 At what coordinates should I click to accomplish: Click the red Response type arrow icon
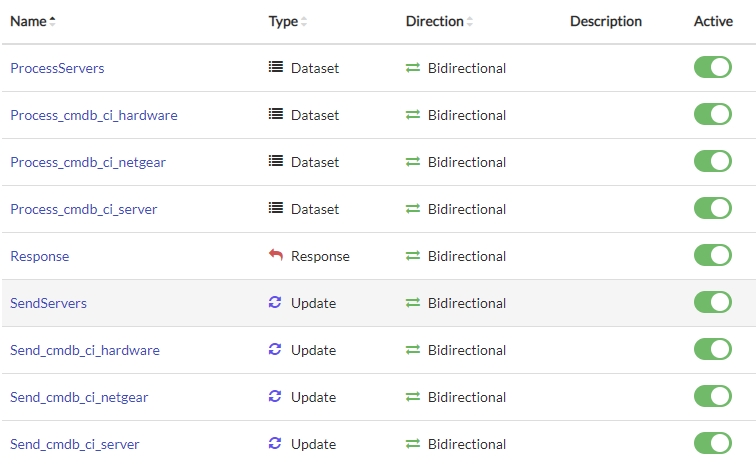pyautogui.click(x=276, y=256)
